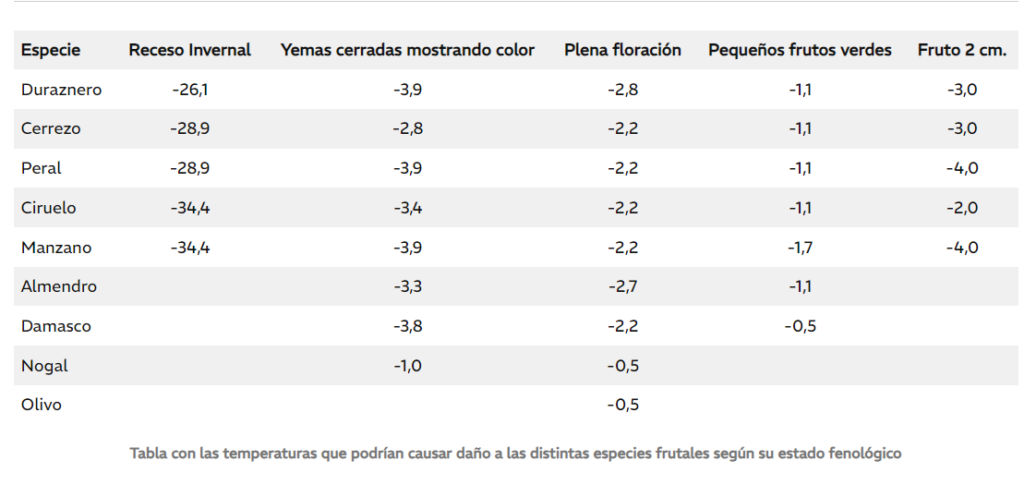Click the Damasco species cell

[56, 326]
